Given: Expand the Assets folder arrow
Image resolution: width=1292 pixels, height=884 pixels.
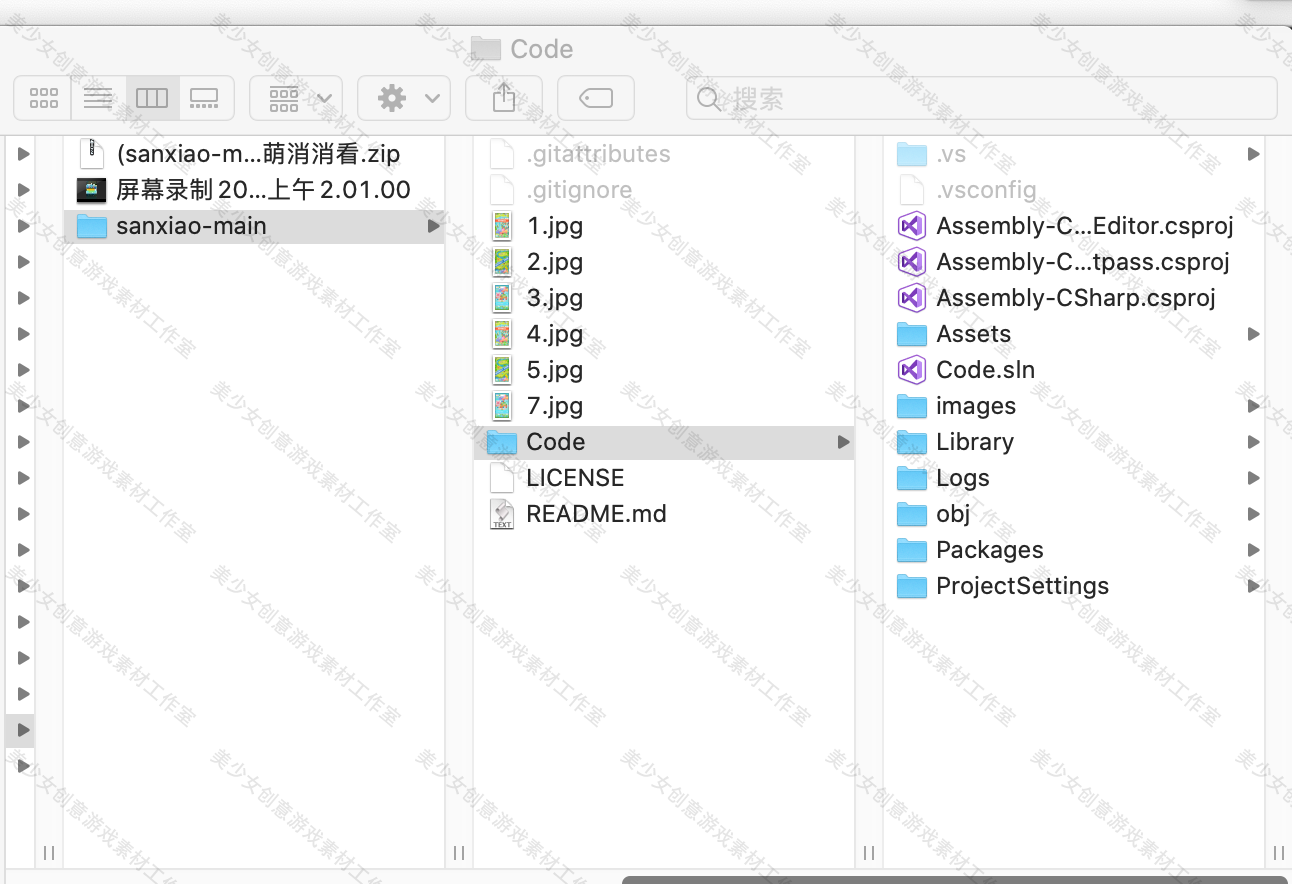Looking at the screenshot, I should [1253, 334].
